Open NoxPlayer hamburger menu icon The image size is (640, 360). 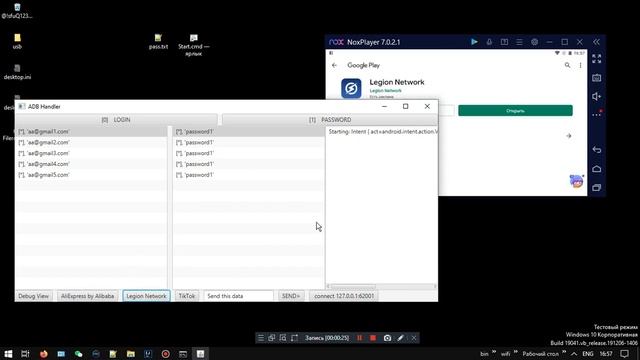519,42
